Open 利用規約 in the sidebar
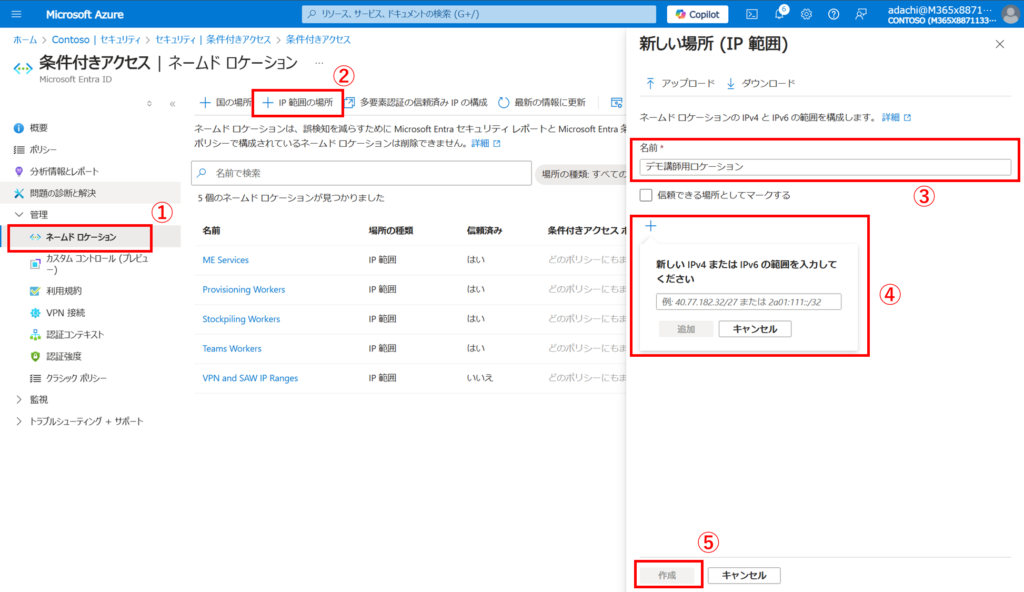 (64, 291)
